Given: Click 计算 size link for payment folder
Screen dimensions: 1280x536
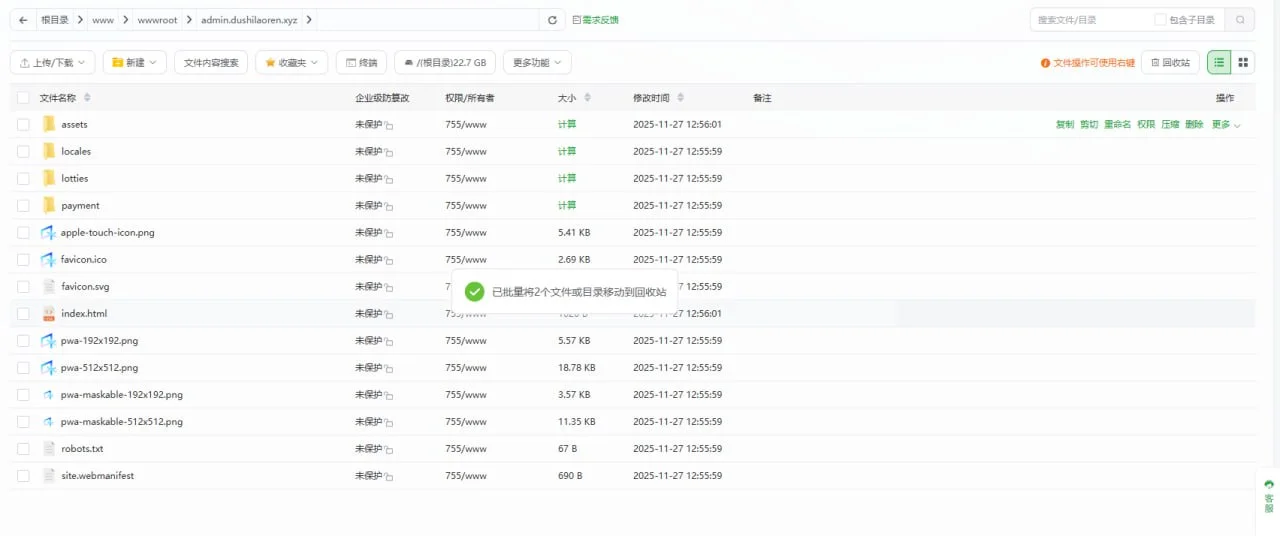Looking at the screenshot, I should coord(567,205).
